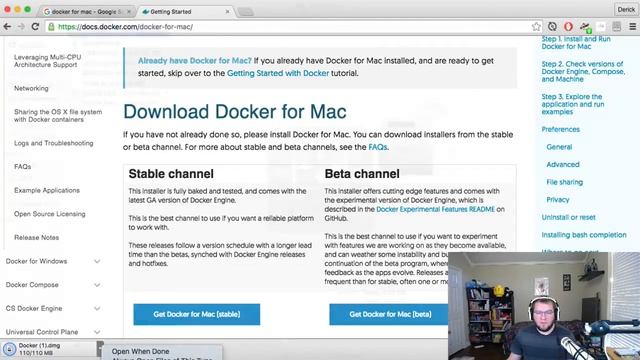Open Sharing the OS X file system link
Image resolution: width=640 pixels, height=360 pixels.
pos(58,116)
